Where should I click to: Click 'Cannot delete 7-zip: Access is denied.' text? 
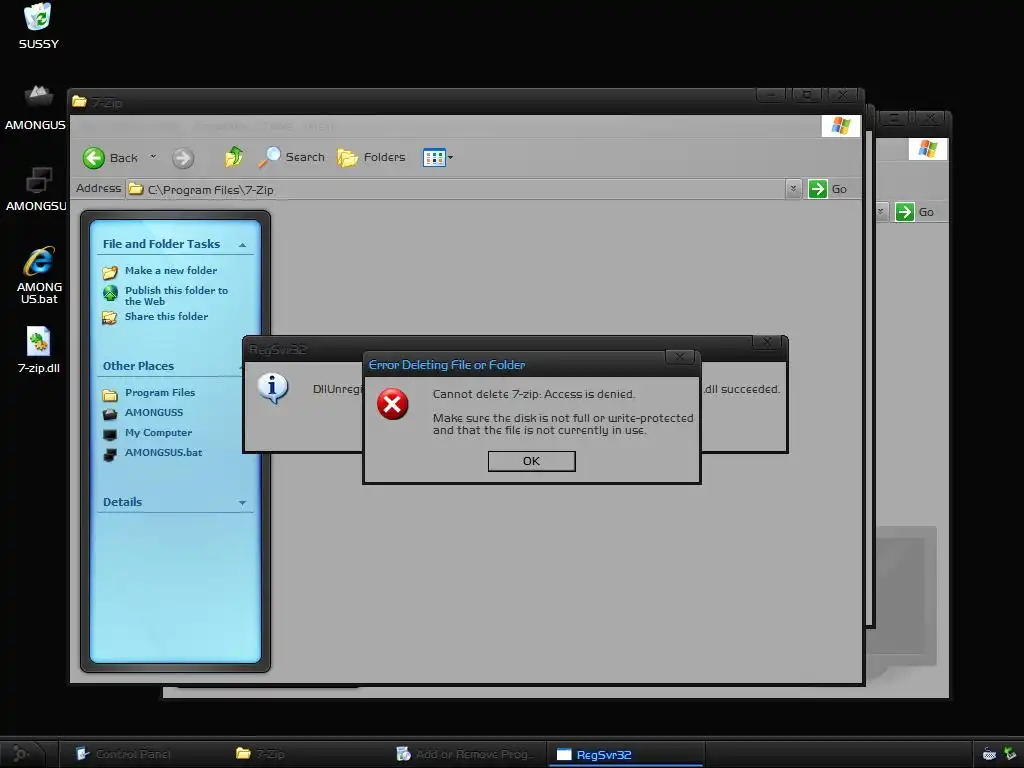coord(534,394)
